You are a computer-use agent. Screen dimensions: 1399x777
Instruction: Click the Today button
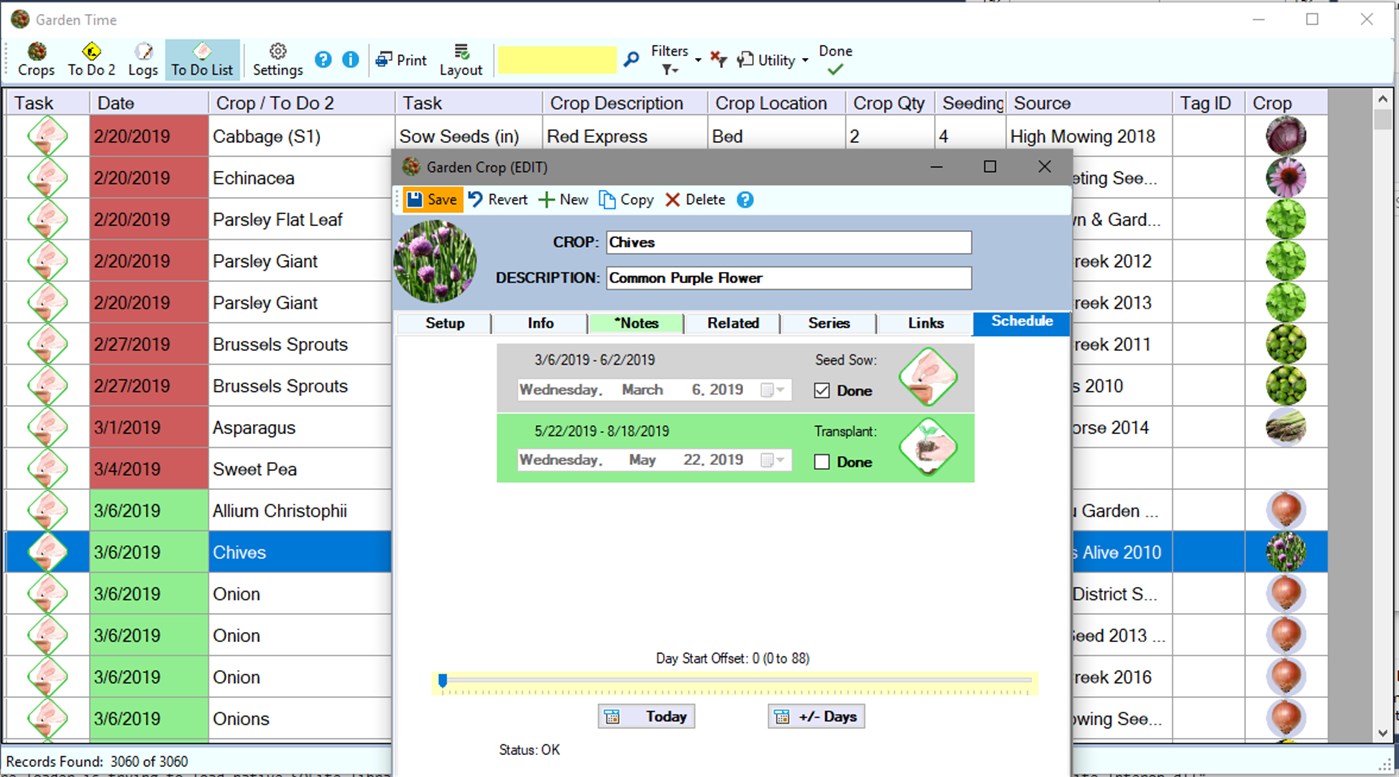646,716
